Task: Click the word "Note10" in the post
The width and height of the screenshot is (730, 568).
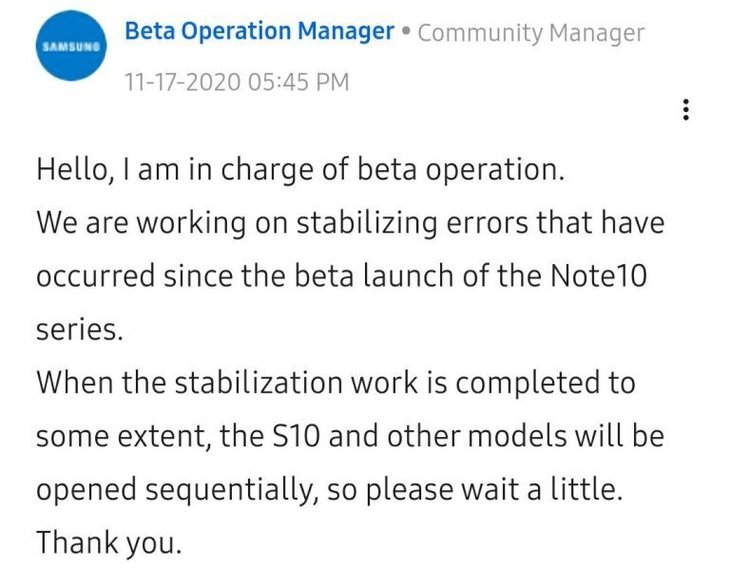Action: (x=598, y=276)
